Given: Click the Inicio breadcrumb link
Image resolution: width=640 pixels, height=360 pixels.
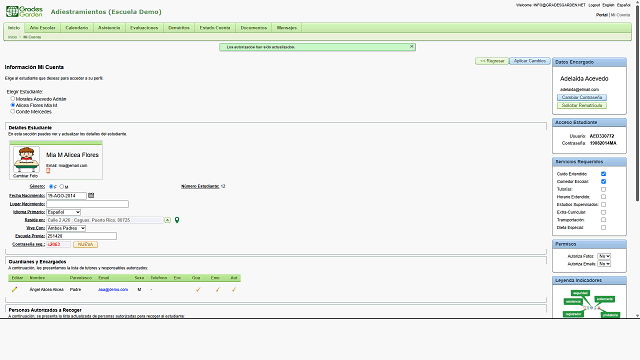Looking at the screenshot, I should coord(13,37).
